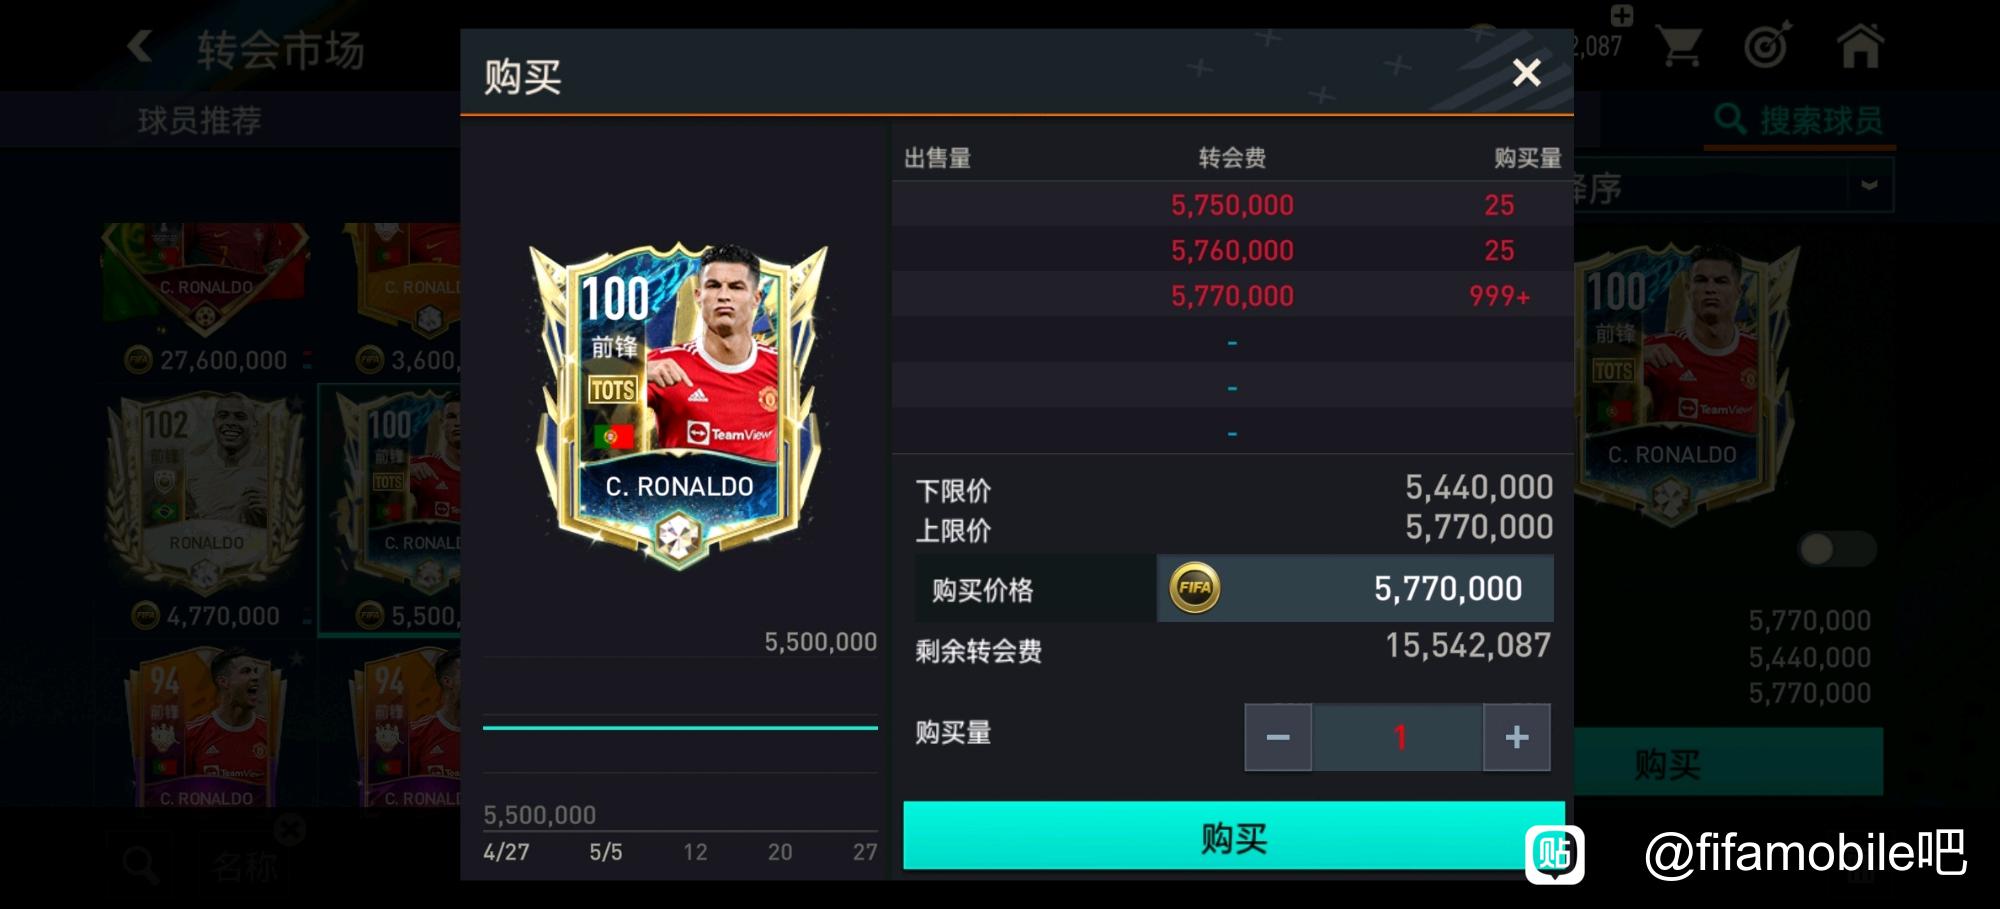Add coins with the plus icon

(1621, 15)
